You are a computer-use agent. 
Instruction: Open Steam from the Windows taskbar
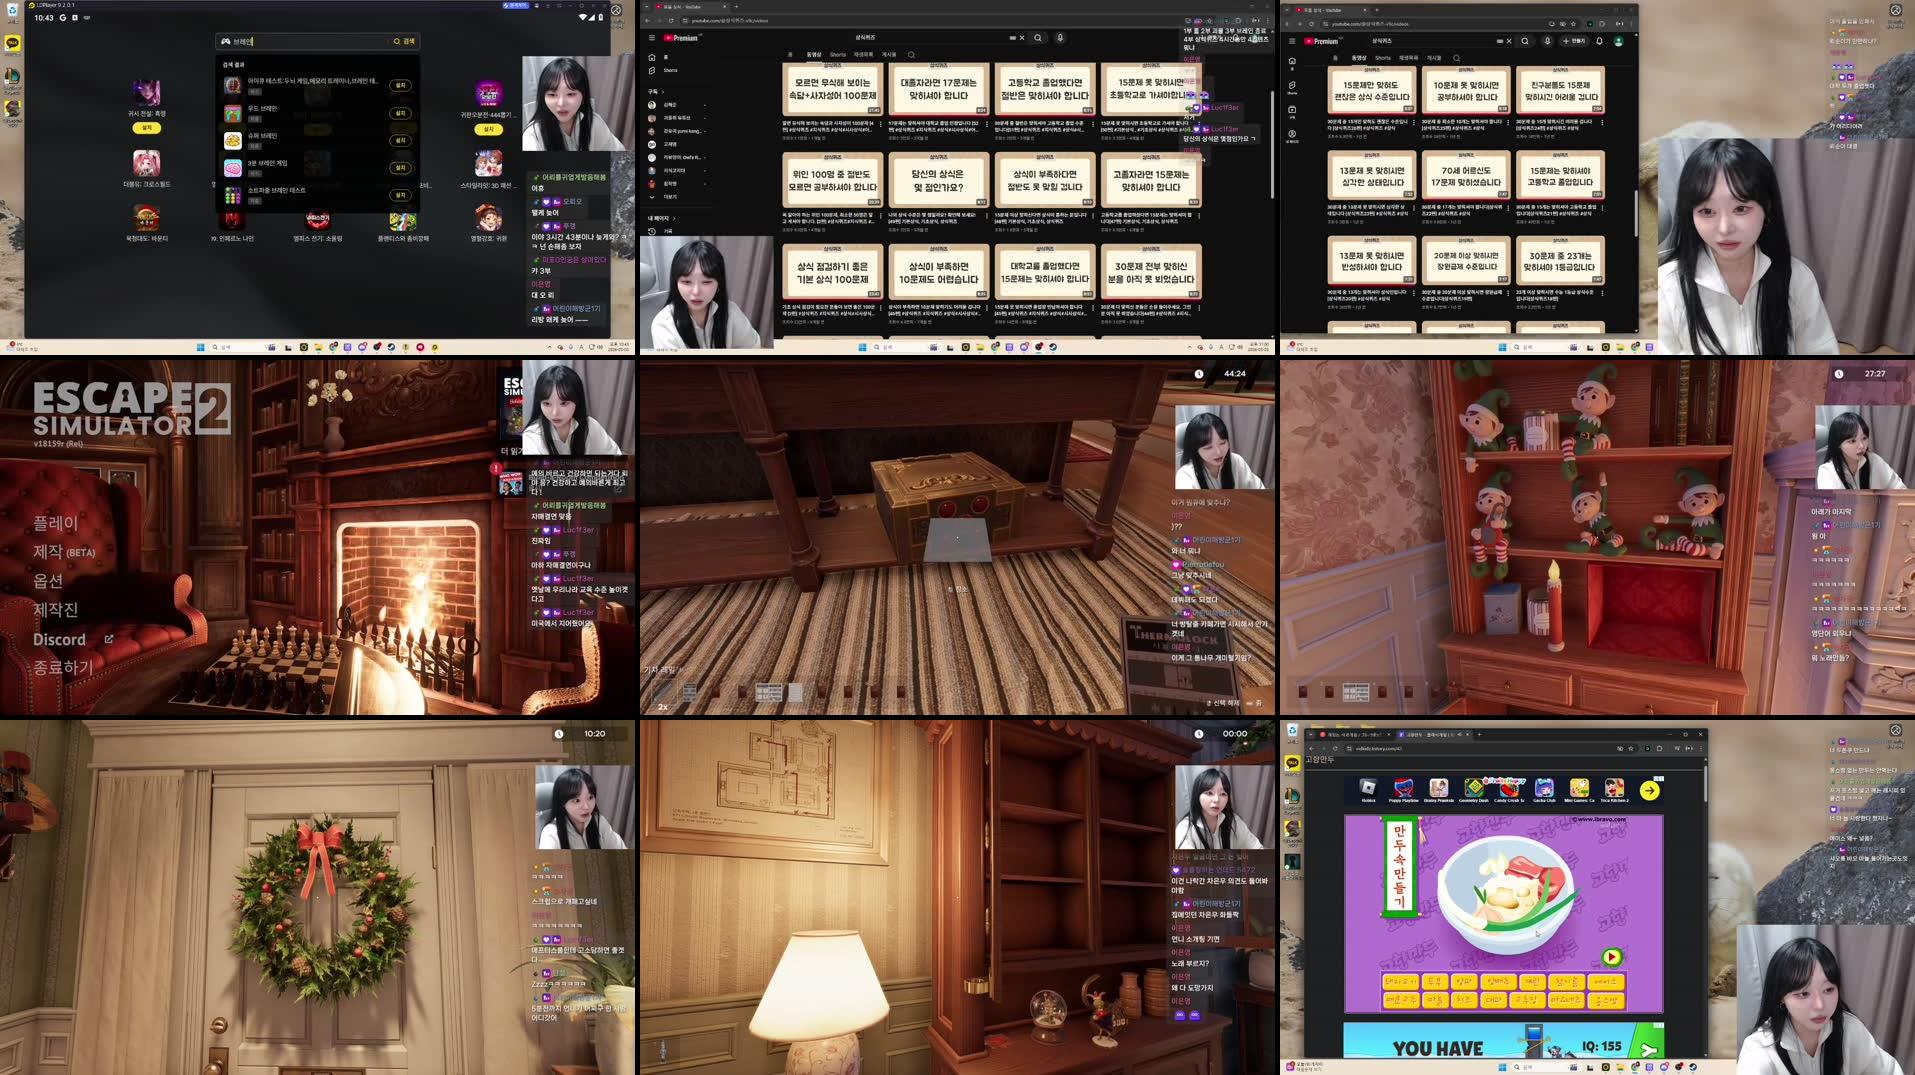click(390, 348)
